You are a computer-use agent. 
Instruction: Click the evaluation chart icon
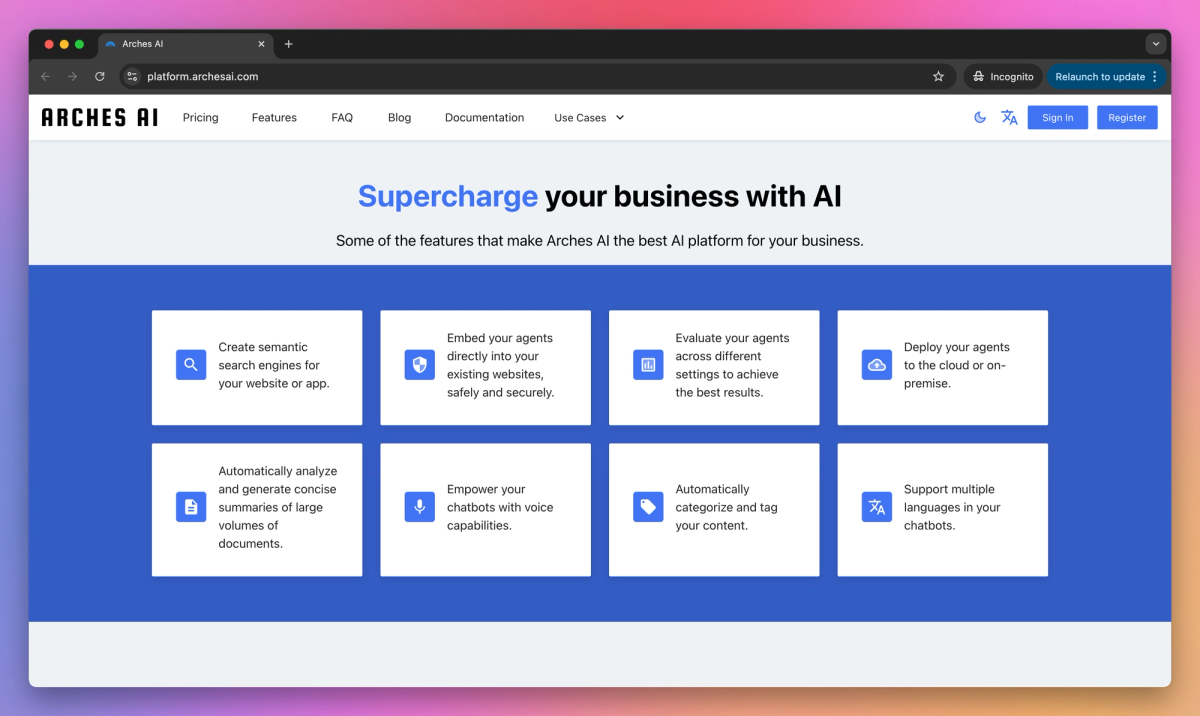tap(648, 365)
